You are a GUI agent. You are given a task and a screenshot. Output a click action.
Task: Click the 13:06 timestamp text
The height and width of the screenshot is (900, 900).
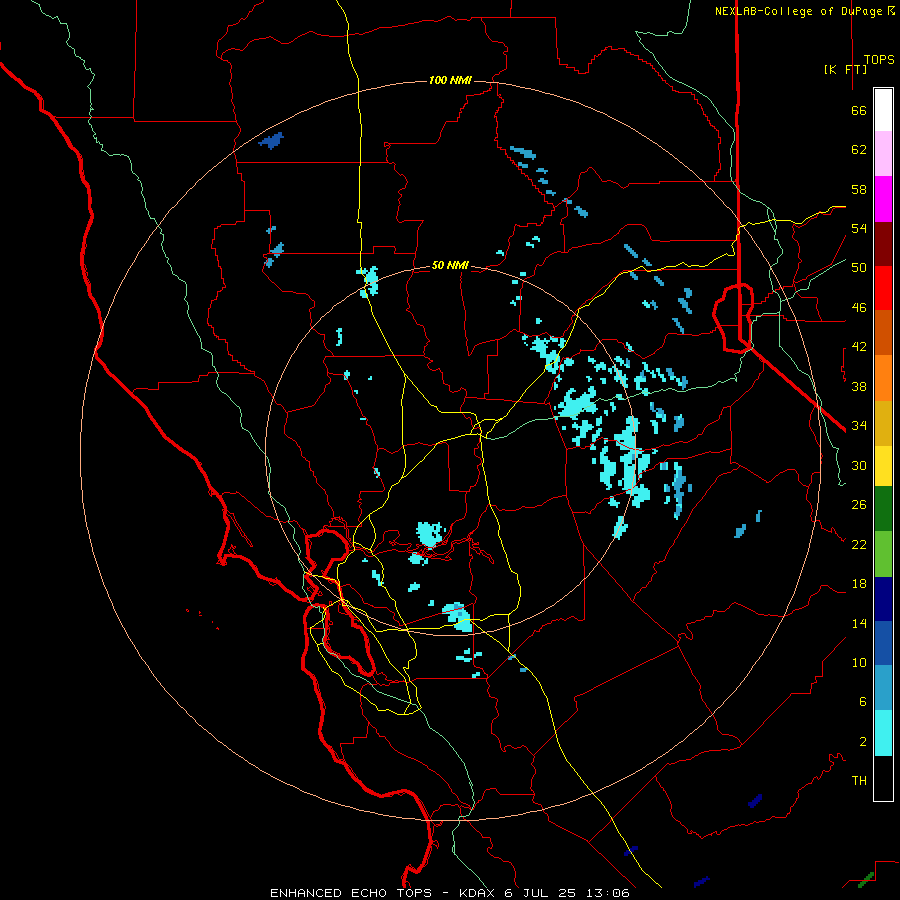(608, 893)
